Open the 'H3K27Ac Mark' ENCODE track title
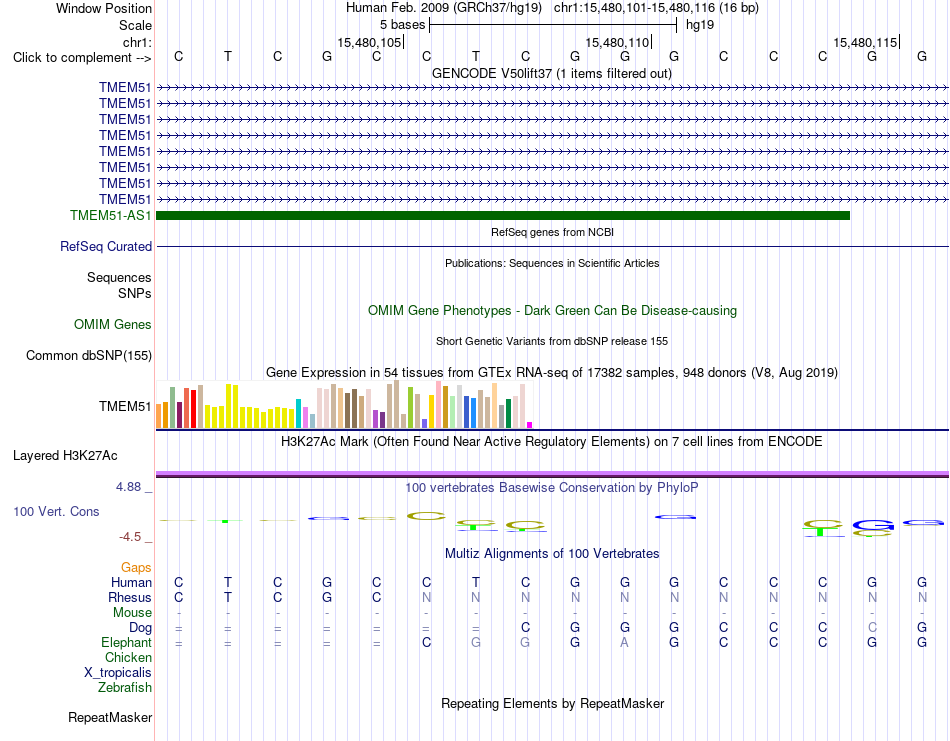Screen dimensions: 950x741 coord(552,442)
